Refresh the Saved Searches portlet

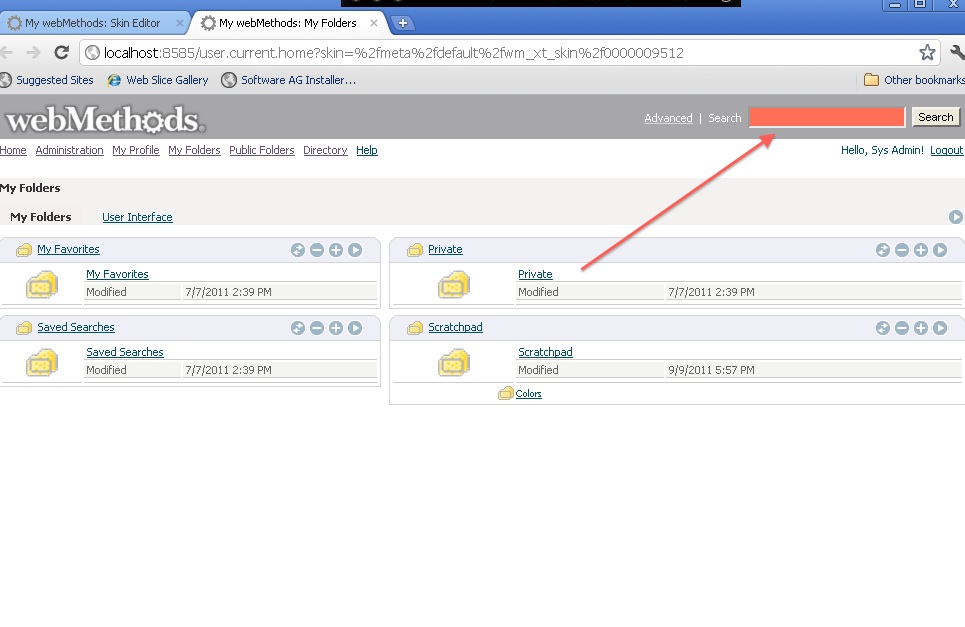point(298,328)
